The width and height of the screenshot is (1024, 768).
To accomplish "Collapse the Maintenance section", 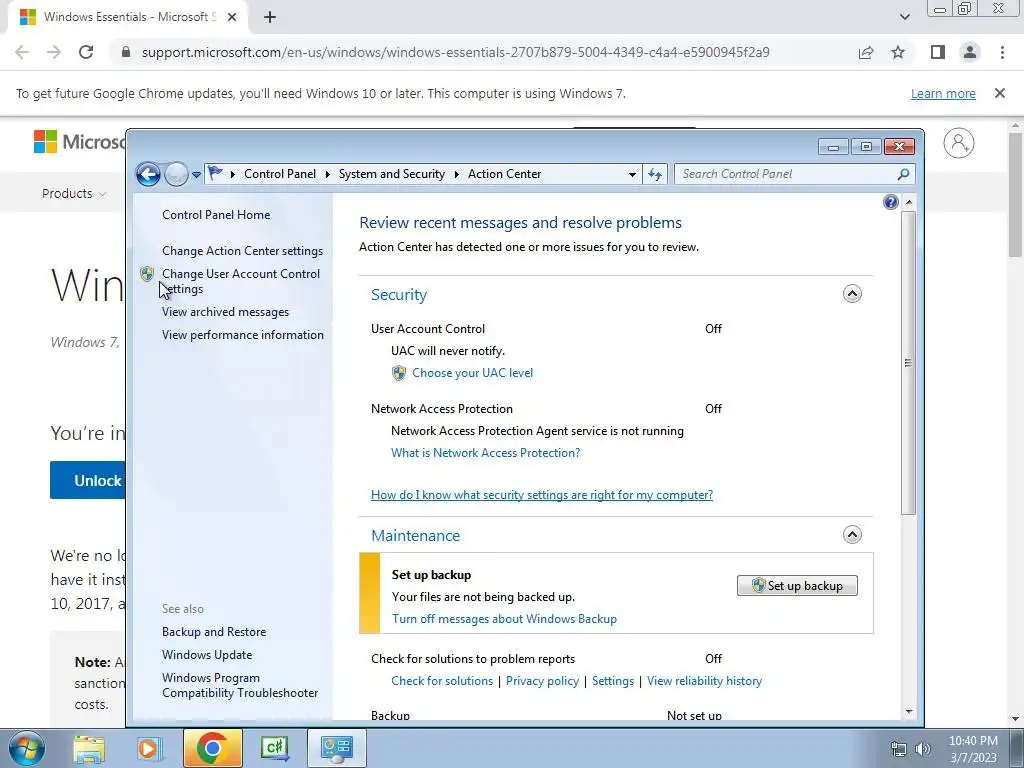I will [x=852, y=535].
